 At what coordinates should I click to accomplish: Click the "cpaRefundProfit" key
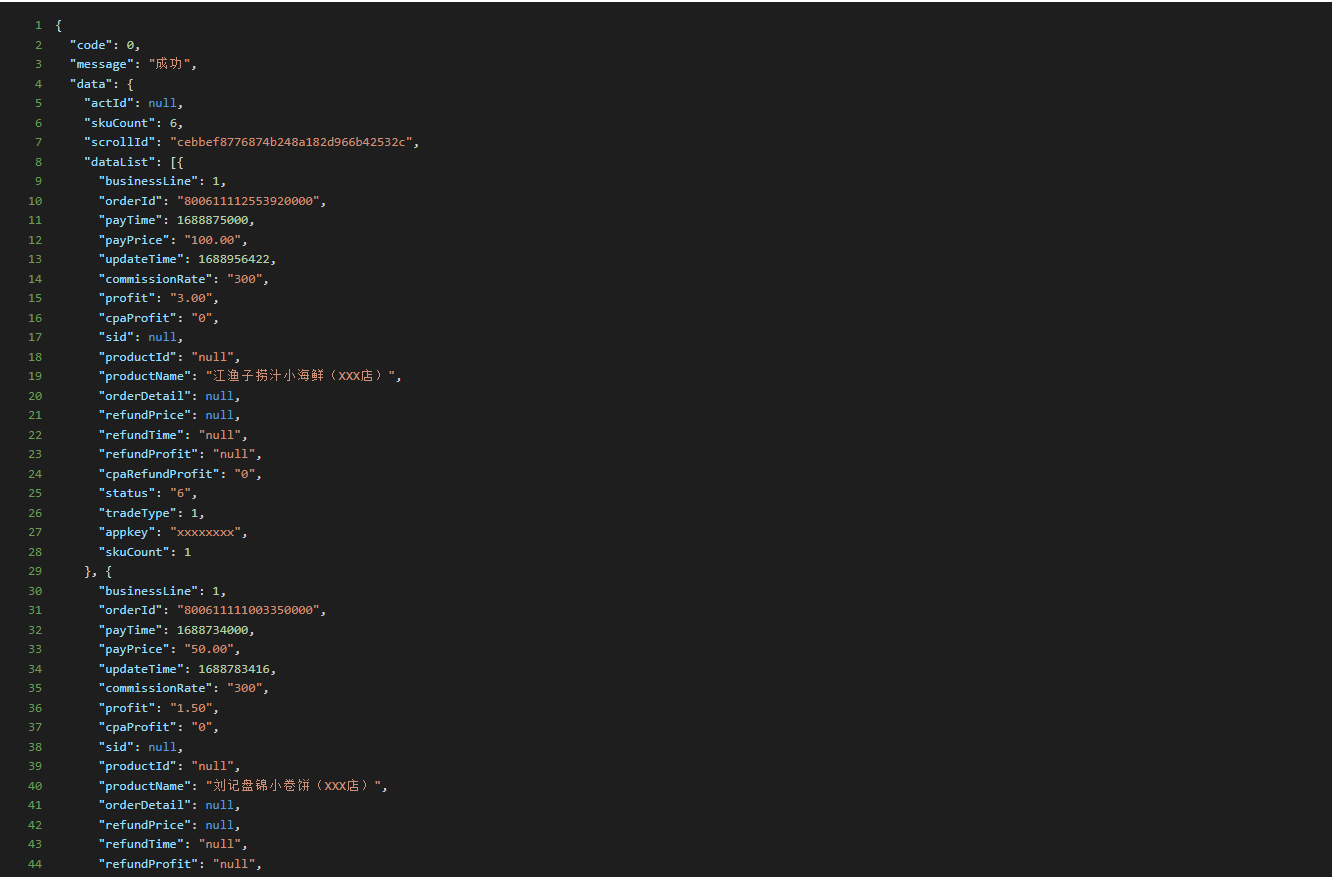pos(159,474)
